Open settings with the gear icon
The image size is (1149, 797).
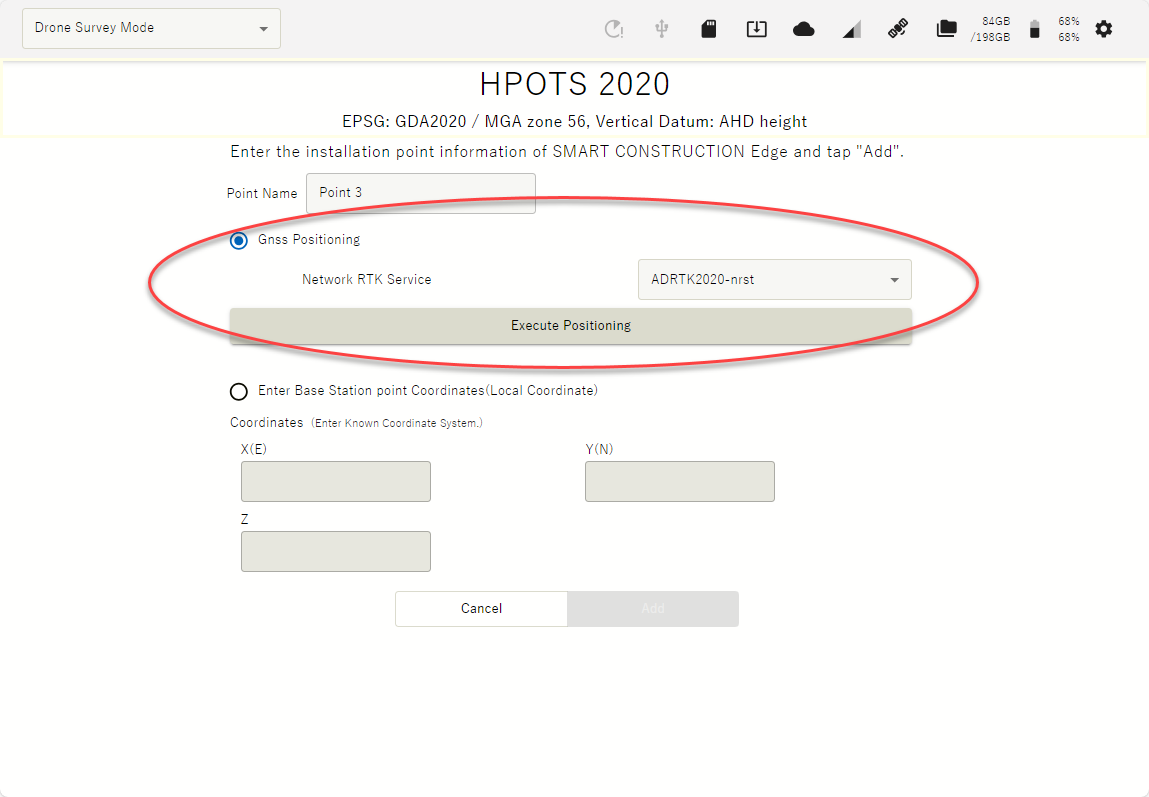pyautogui.click(x=1104, y=29)
